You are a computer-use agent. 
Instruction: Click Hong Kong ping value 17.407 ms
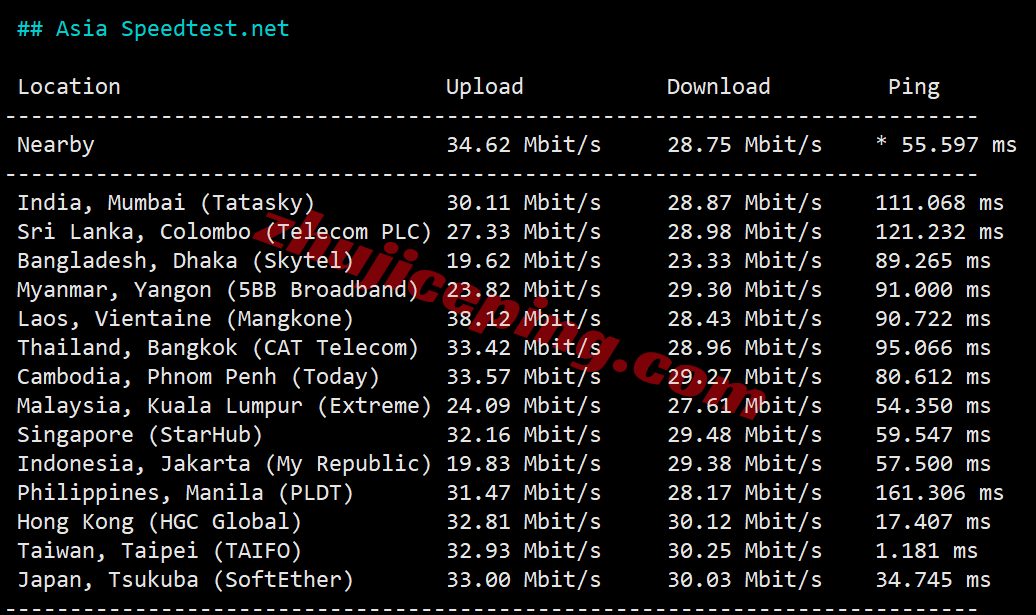(x=933, y=523)
